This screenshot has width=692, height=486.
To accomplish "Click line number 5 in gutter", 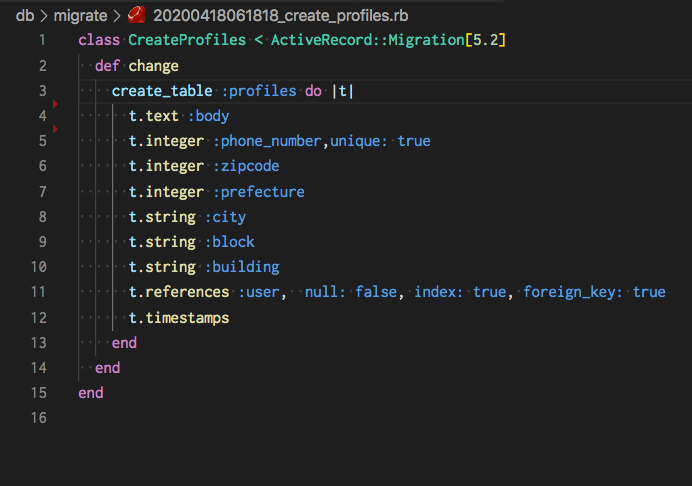I will click(x=42, y=141).
